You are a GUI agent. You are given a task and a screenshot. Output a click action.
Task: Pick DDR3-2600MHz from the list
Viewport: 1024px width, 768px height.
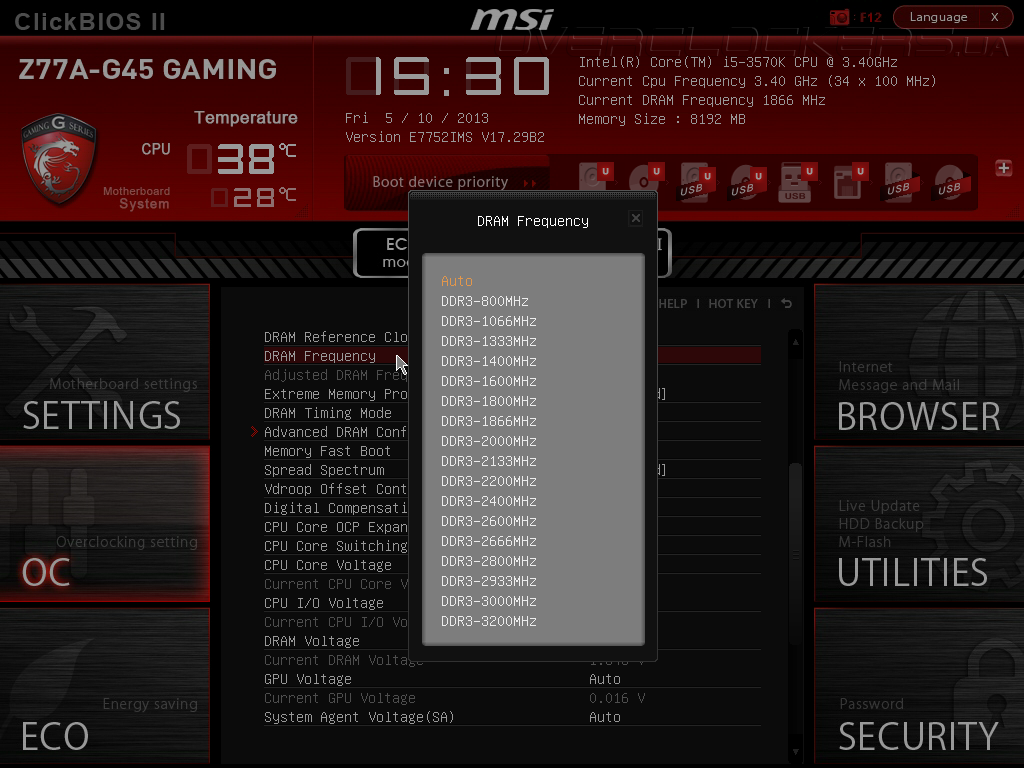point(488,521)
